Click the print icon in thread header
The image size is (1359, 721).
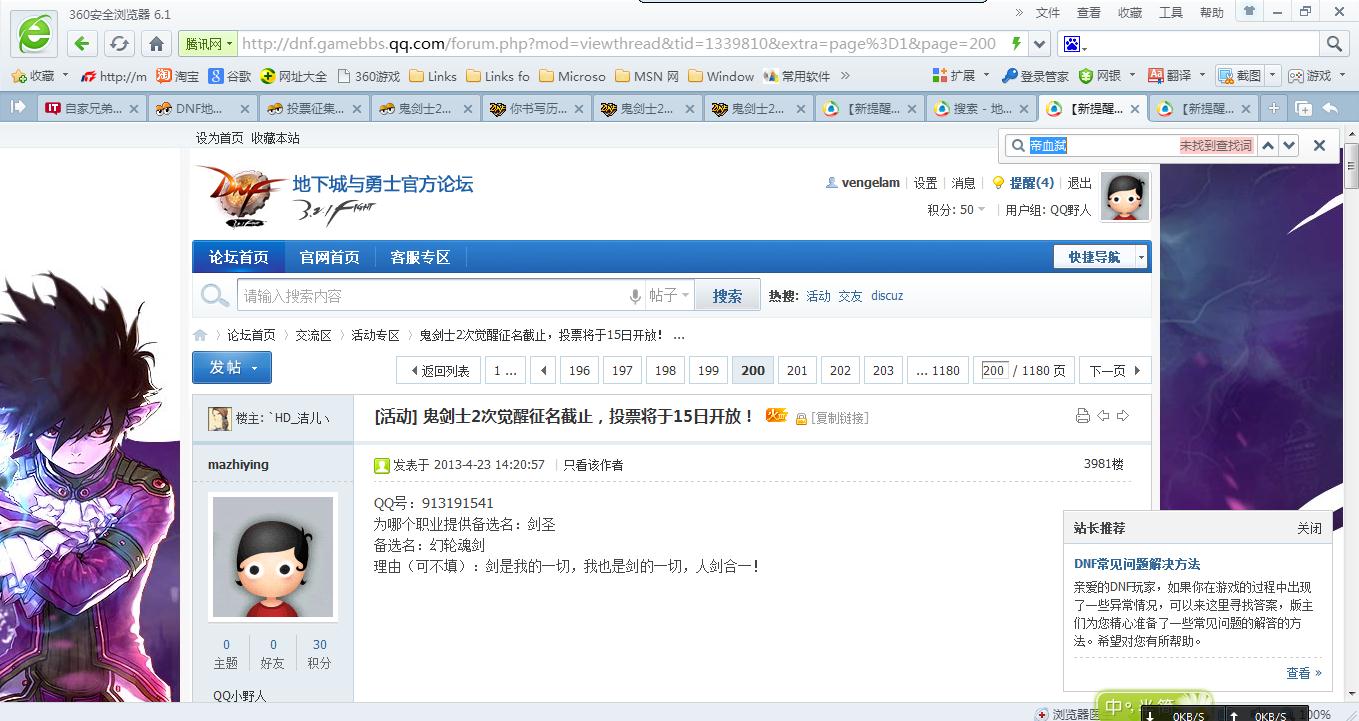pyautogui.click(x=1082, y=416)
